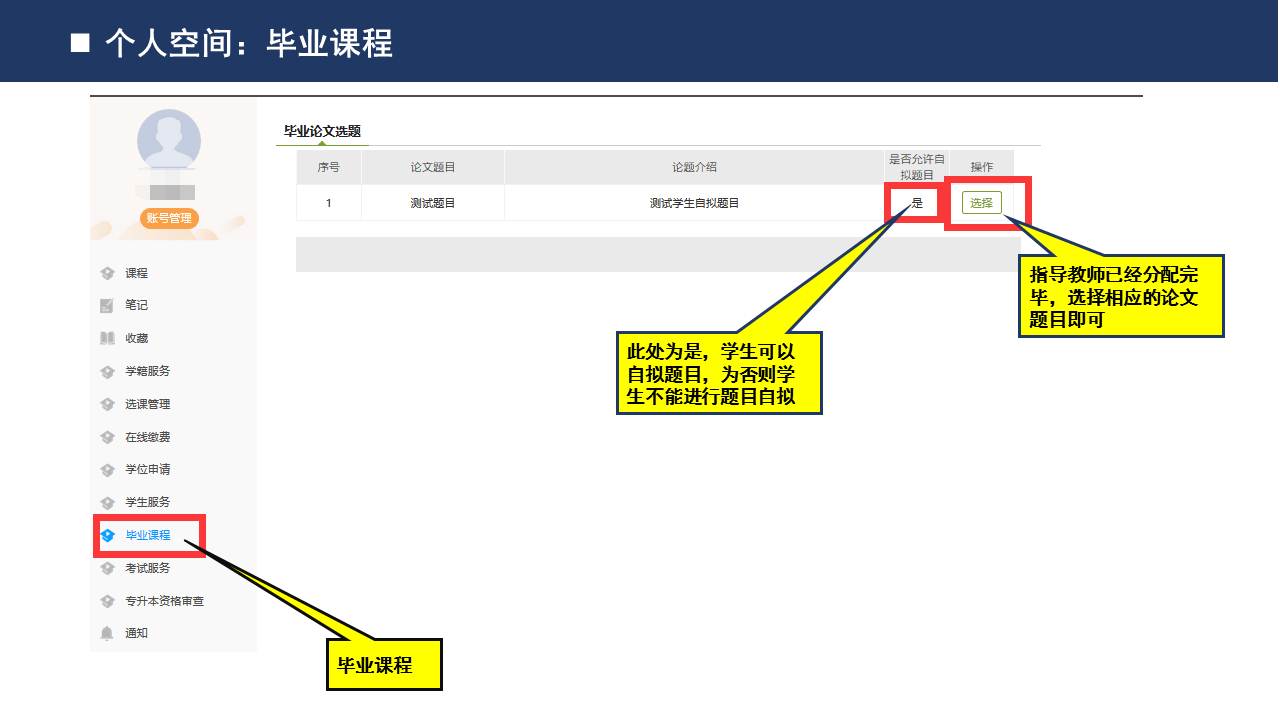This screenshot has height=720, width=1280.
Task: Click the 在线缴费 sidebar icon
Action: pyautogui.click(x=107, y=437)
